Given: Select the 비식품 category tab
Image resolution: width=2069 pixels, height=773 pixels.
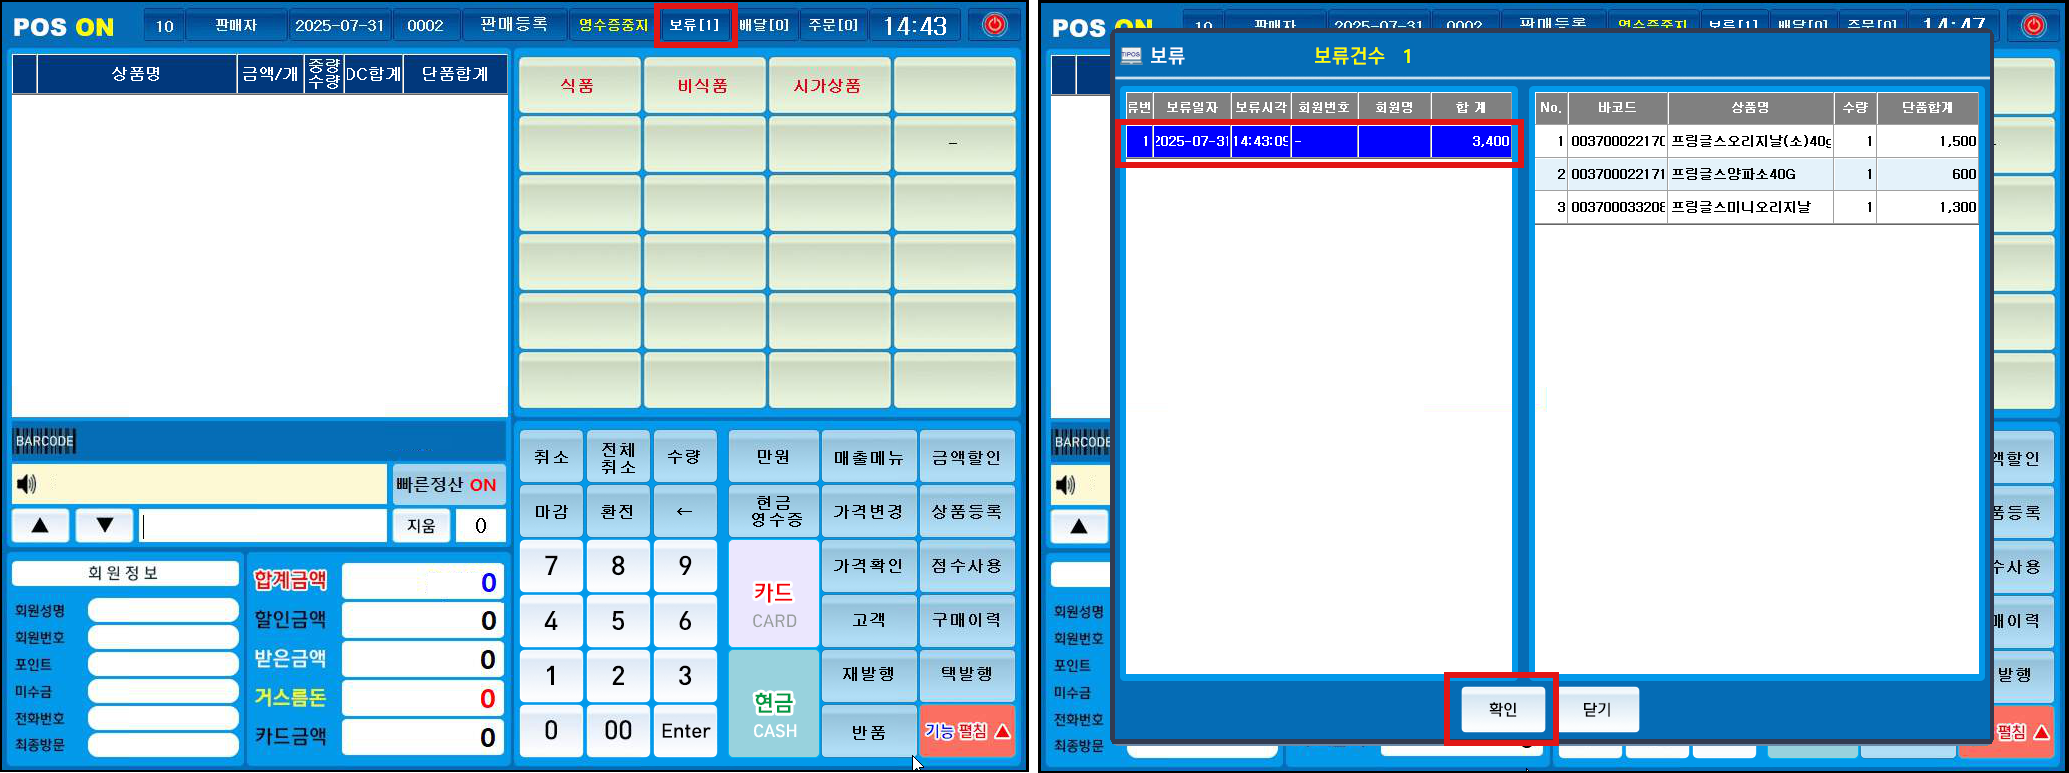Looking at the screenshot, I should (704, 85).
